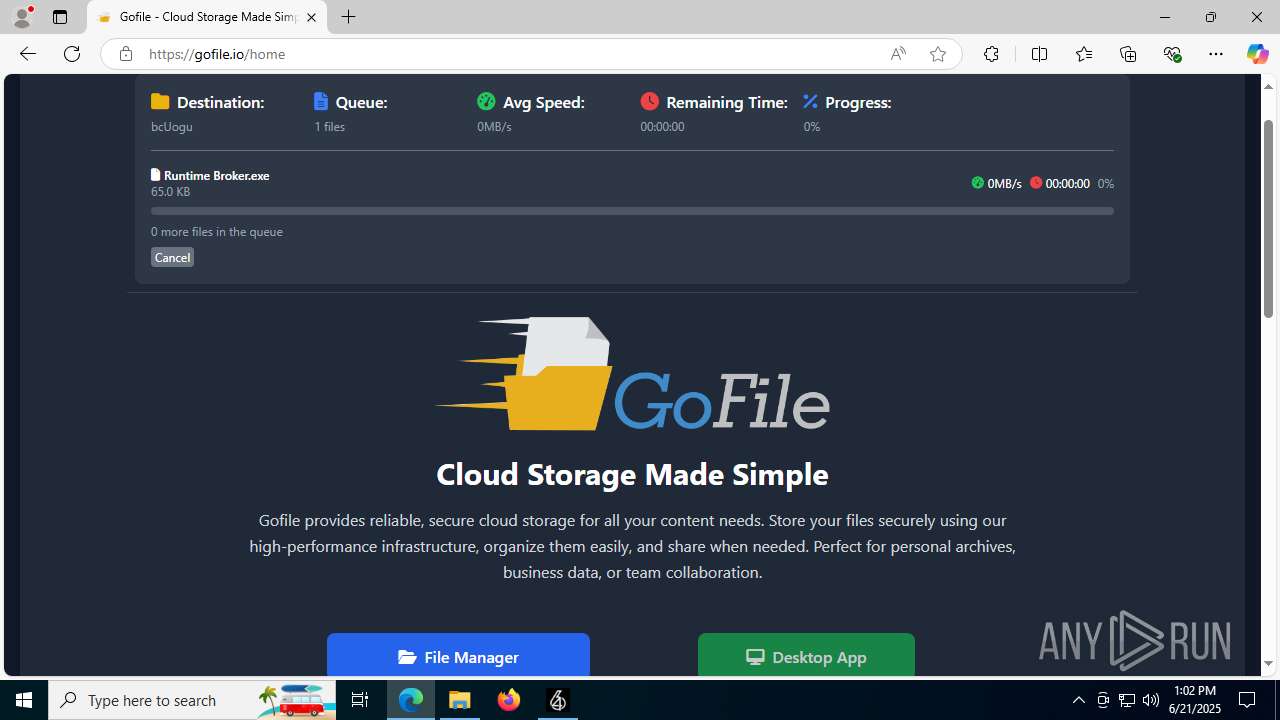
Task: Open Read aloud in address bar
Action: (898, 54)
